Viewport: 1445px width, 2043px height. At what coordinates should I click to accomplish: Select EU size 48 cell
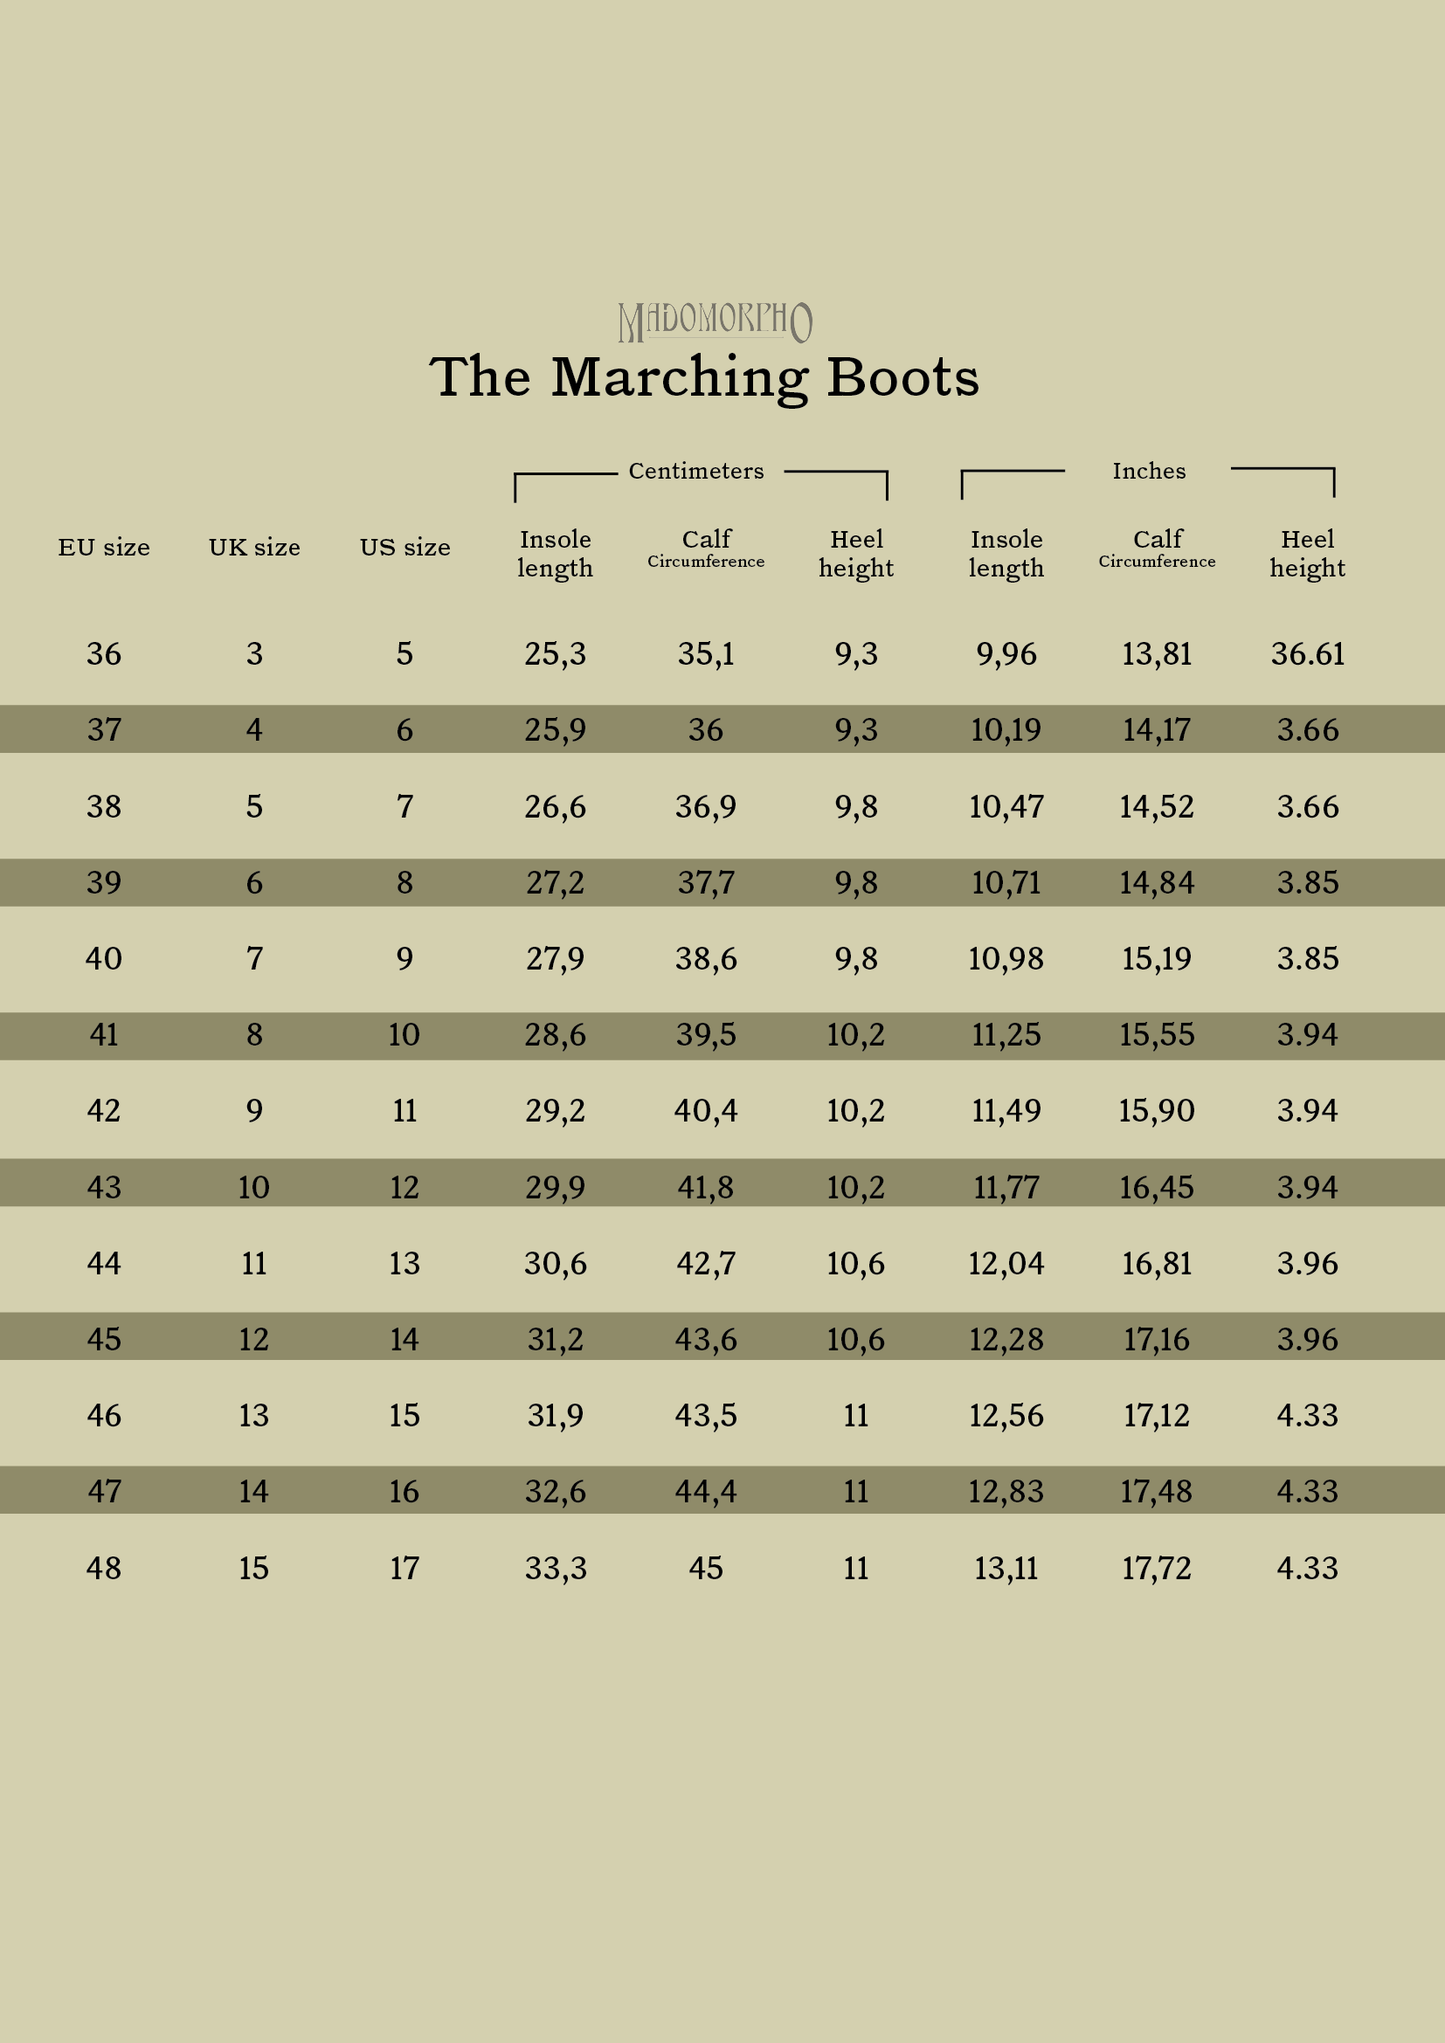click(104, 1568)
